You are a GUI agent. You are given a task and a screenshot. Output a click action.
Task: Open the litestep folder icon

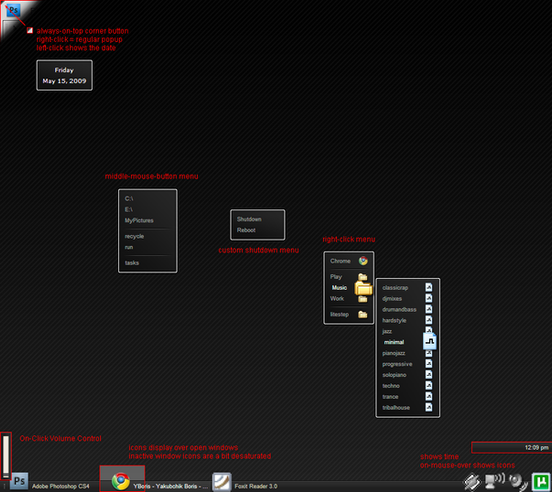click(x=363, y=314)
